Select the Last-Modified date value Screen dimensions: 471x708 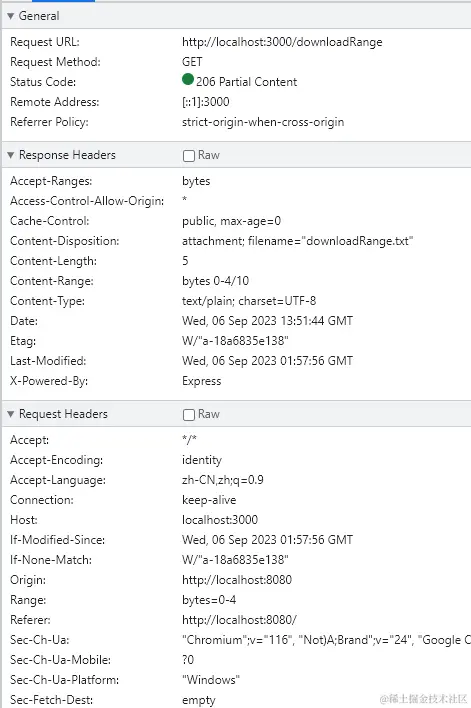click(267, 361)
